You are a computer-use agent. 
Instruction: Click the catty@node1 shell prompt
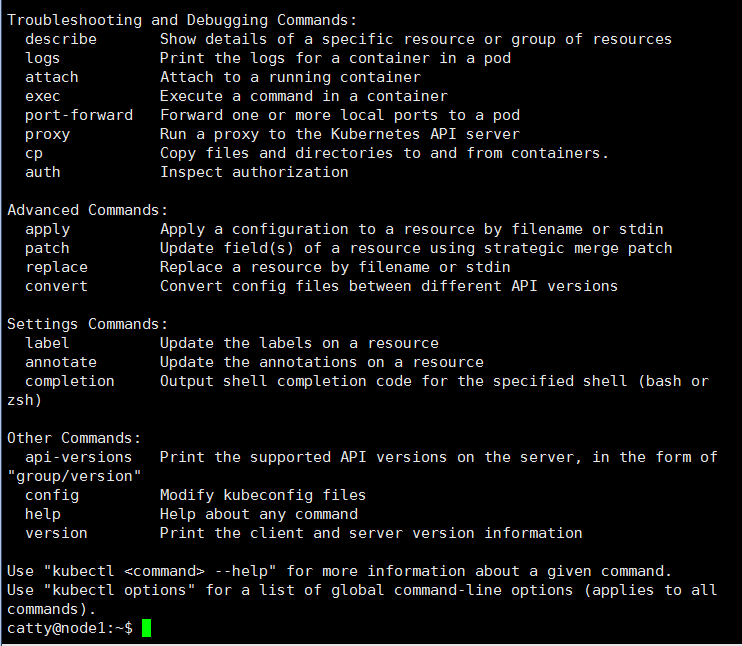pyautogui.click(x=70, y=628)
